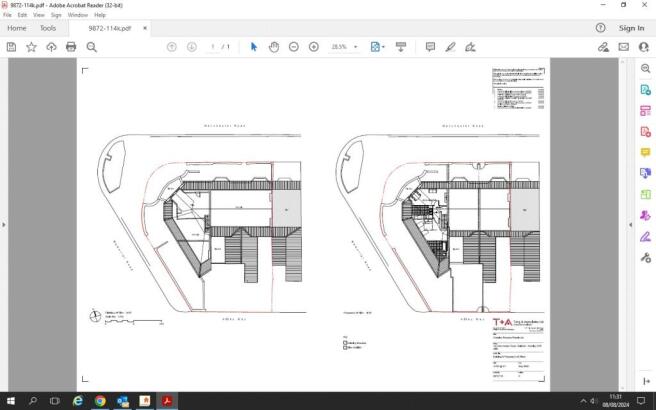Bookmark the document with the star icon
The image size is (656, 410).
tap(31, 47)
